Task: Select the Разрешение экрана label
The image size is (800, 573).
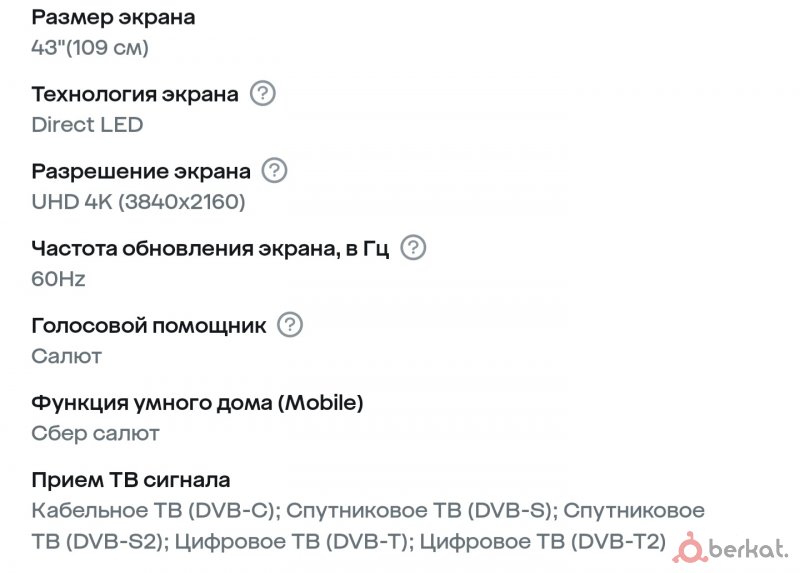Action: (x=141, y=172)
